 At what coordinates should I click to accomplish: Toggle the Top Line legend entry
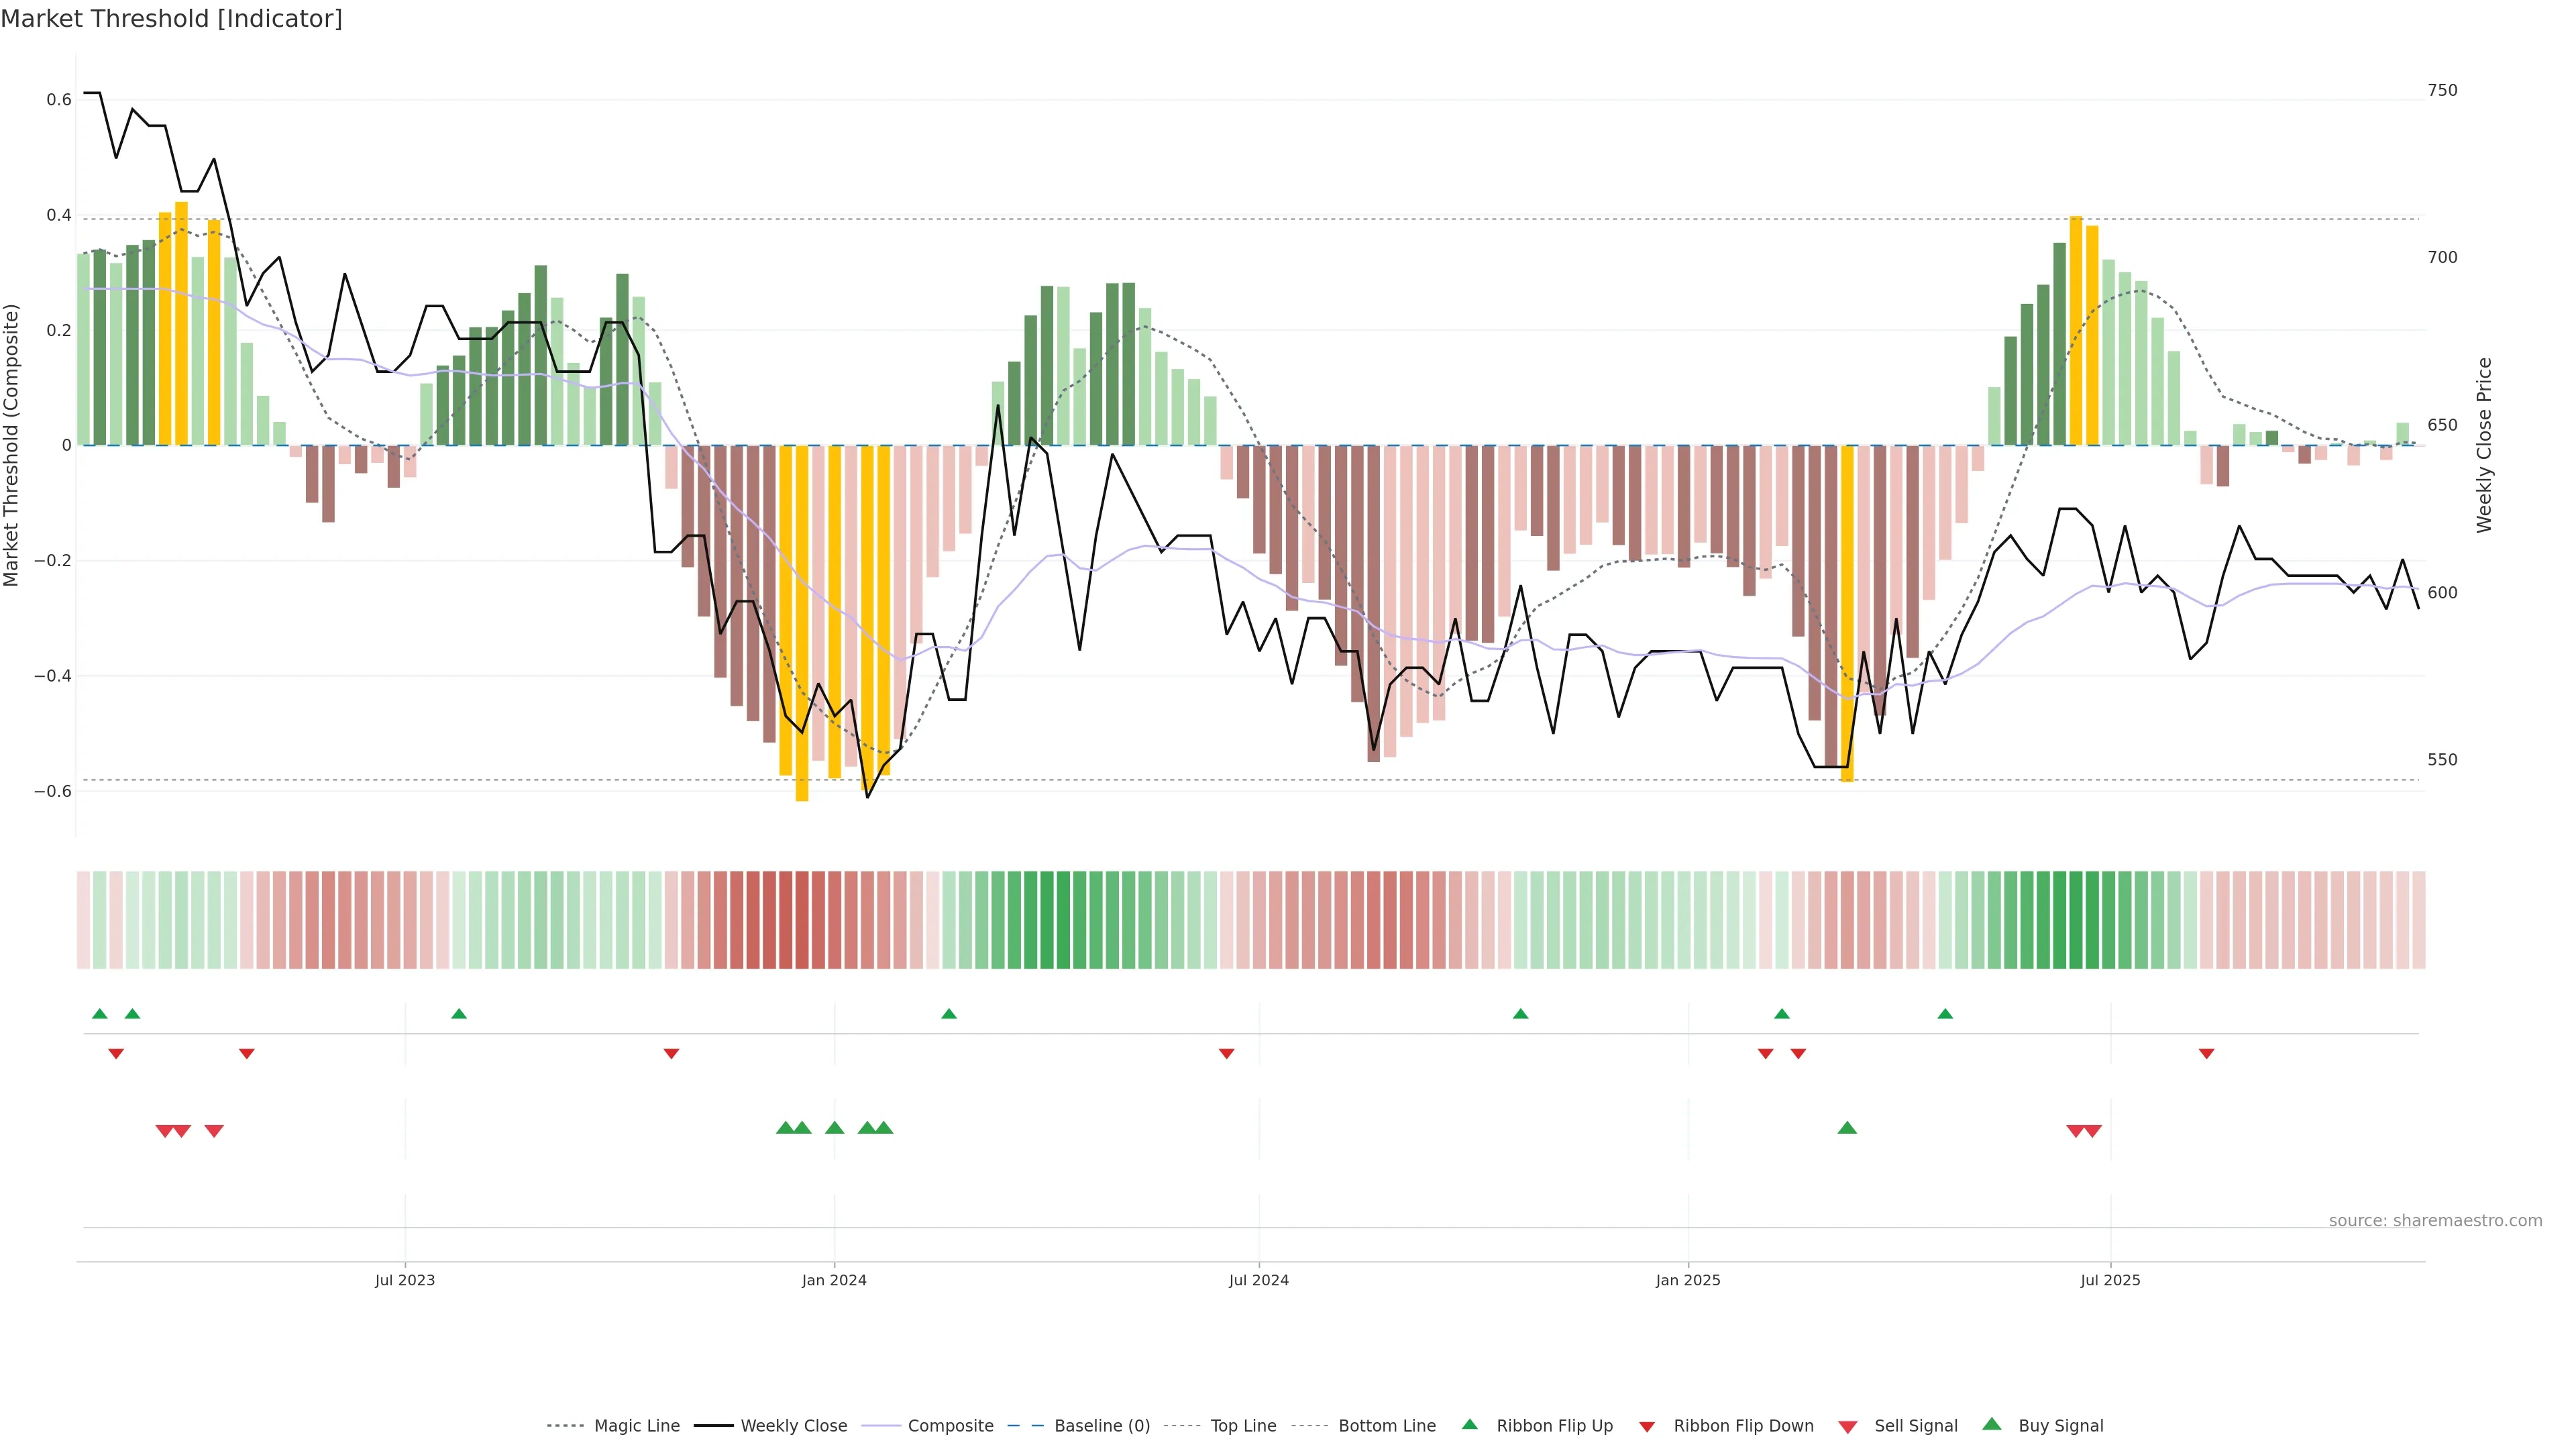click(1243, 1426)
